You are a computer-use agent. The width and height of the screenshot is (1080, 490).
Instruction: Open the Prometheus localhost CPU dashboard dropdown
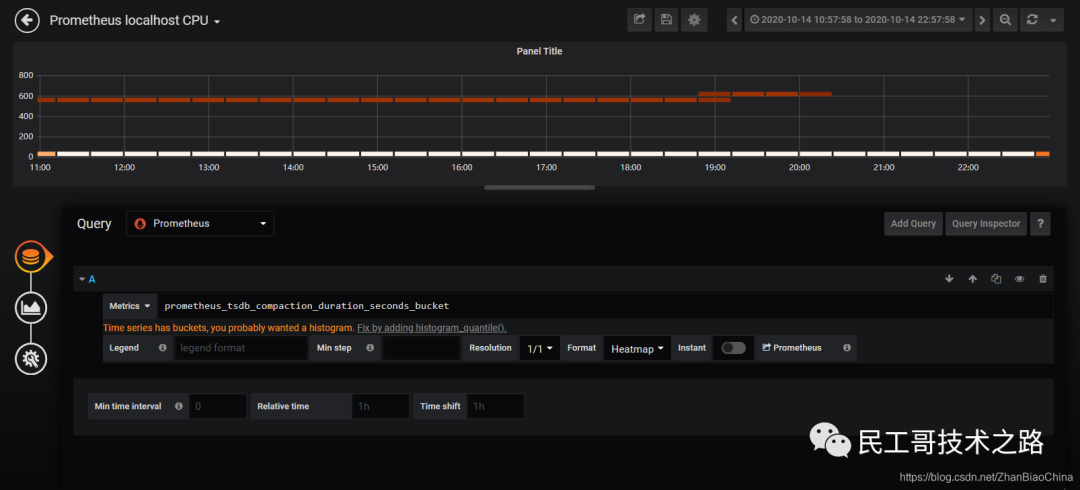(135, 21)
